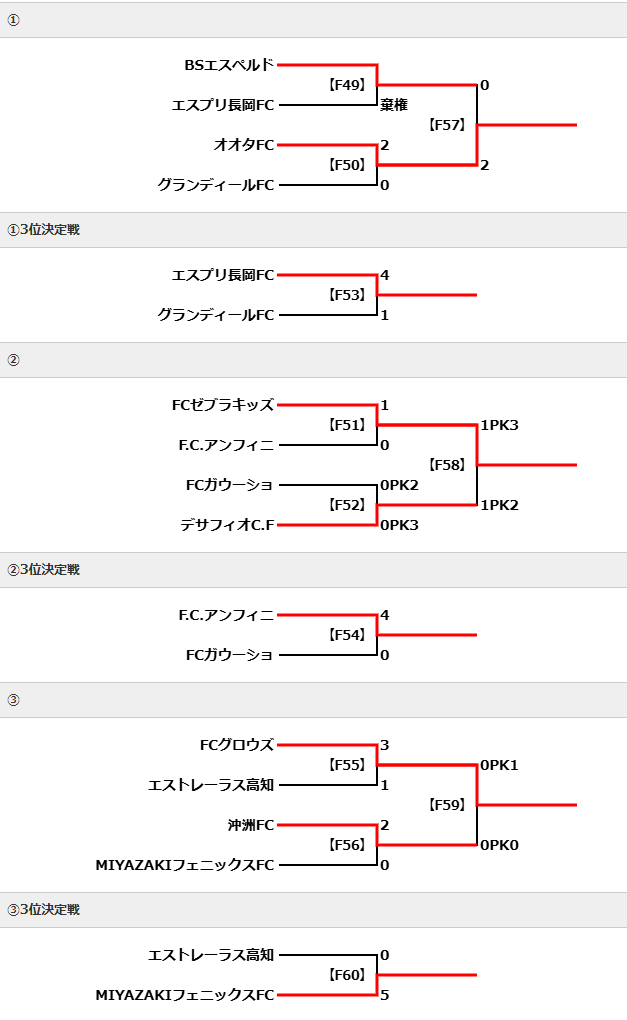
Task: Select the 【F56】 match label
Action: (347, 845)
